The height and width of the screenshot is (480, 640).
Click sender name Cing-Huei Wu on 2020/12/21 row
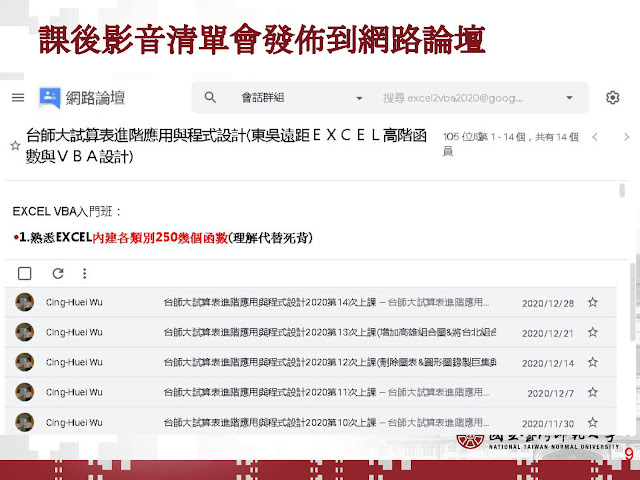click(74, 332)
